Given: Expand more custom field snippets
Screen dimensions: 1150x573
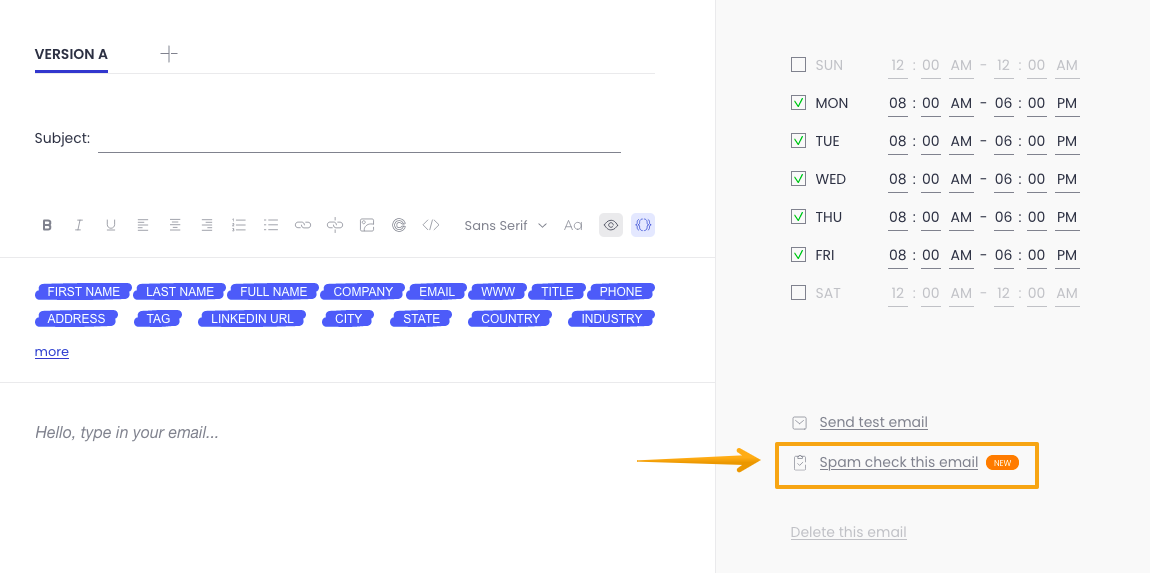Looking at the screenshot, I should click(x=52, y=352).
